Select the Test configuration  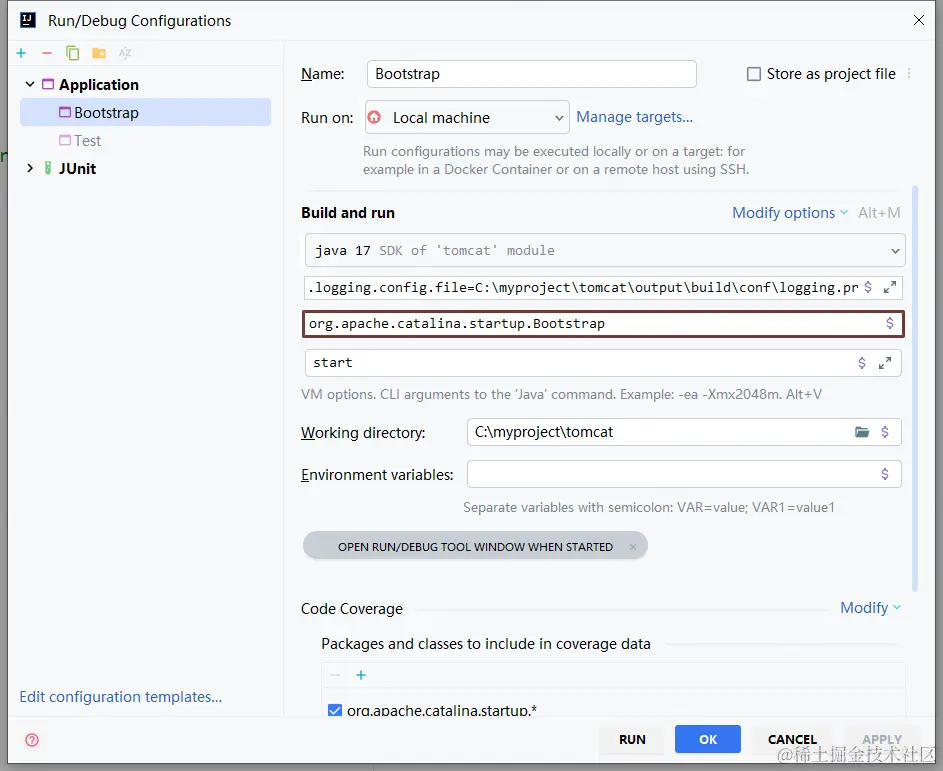[x=87, y=141]
